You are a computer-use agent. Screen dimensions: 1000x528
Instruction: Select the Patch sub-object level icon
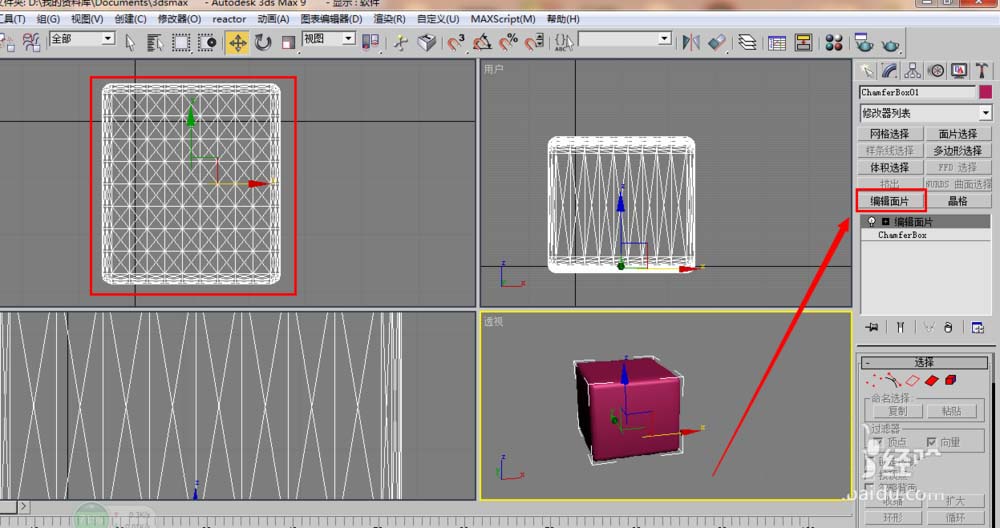click(931, 381)
